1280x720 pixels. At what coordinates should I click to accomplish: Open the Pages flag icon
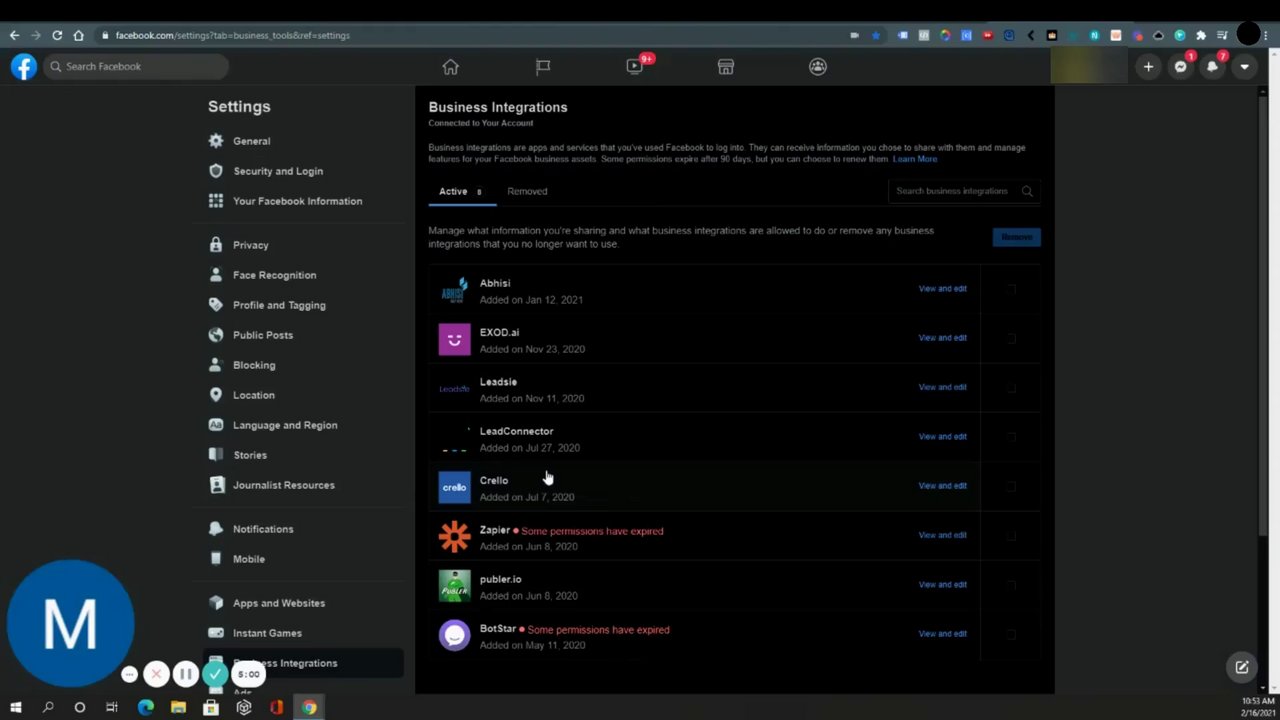coord(543,66)
